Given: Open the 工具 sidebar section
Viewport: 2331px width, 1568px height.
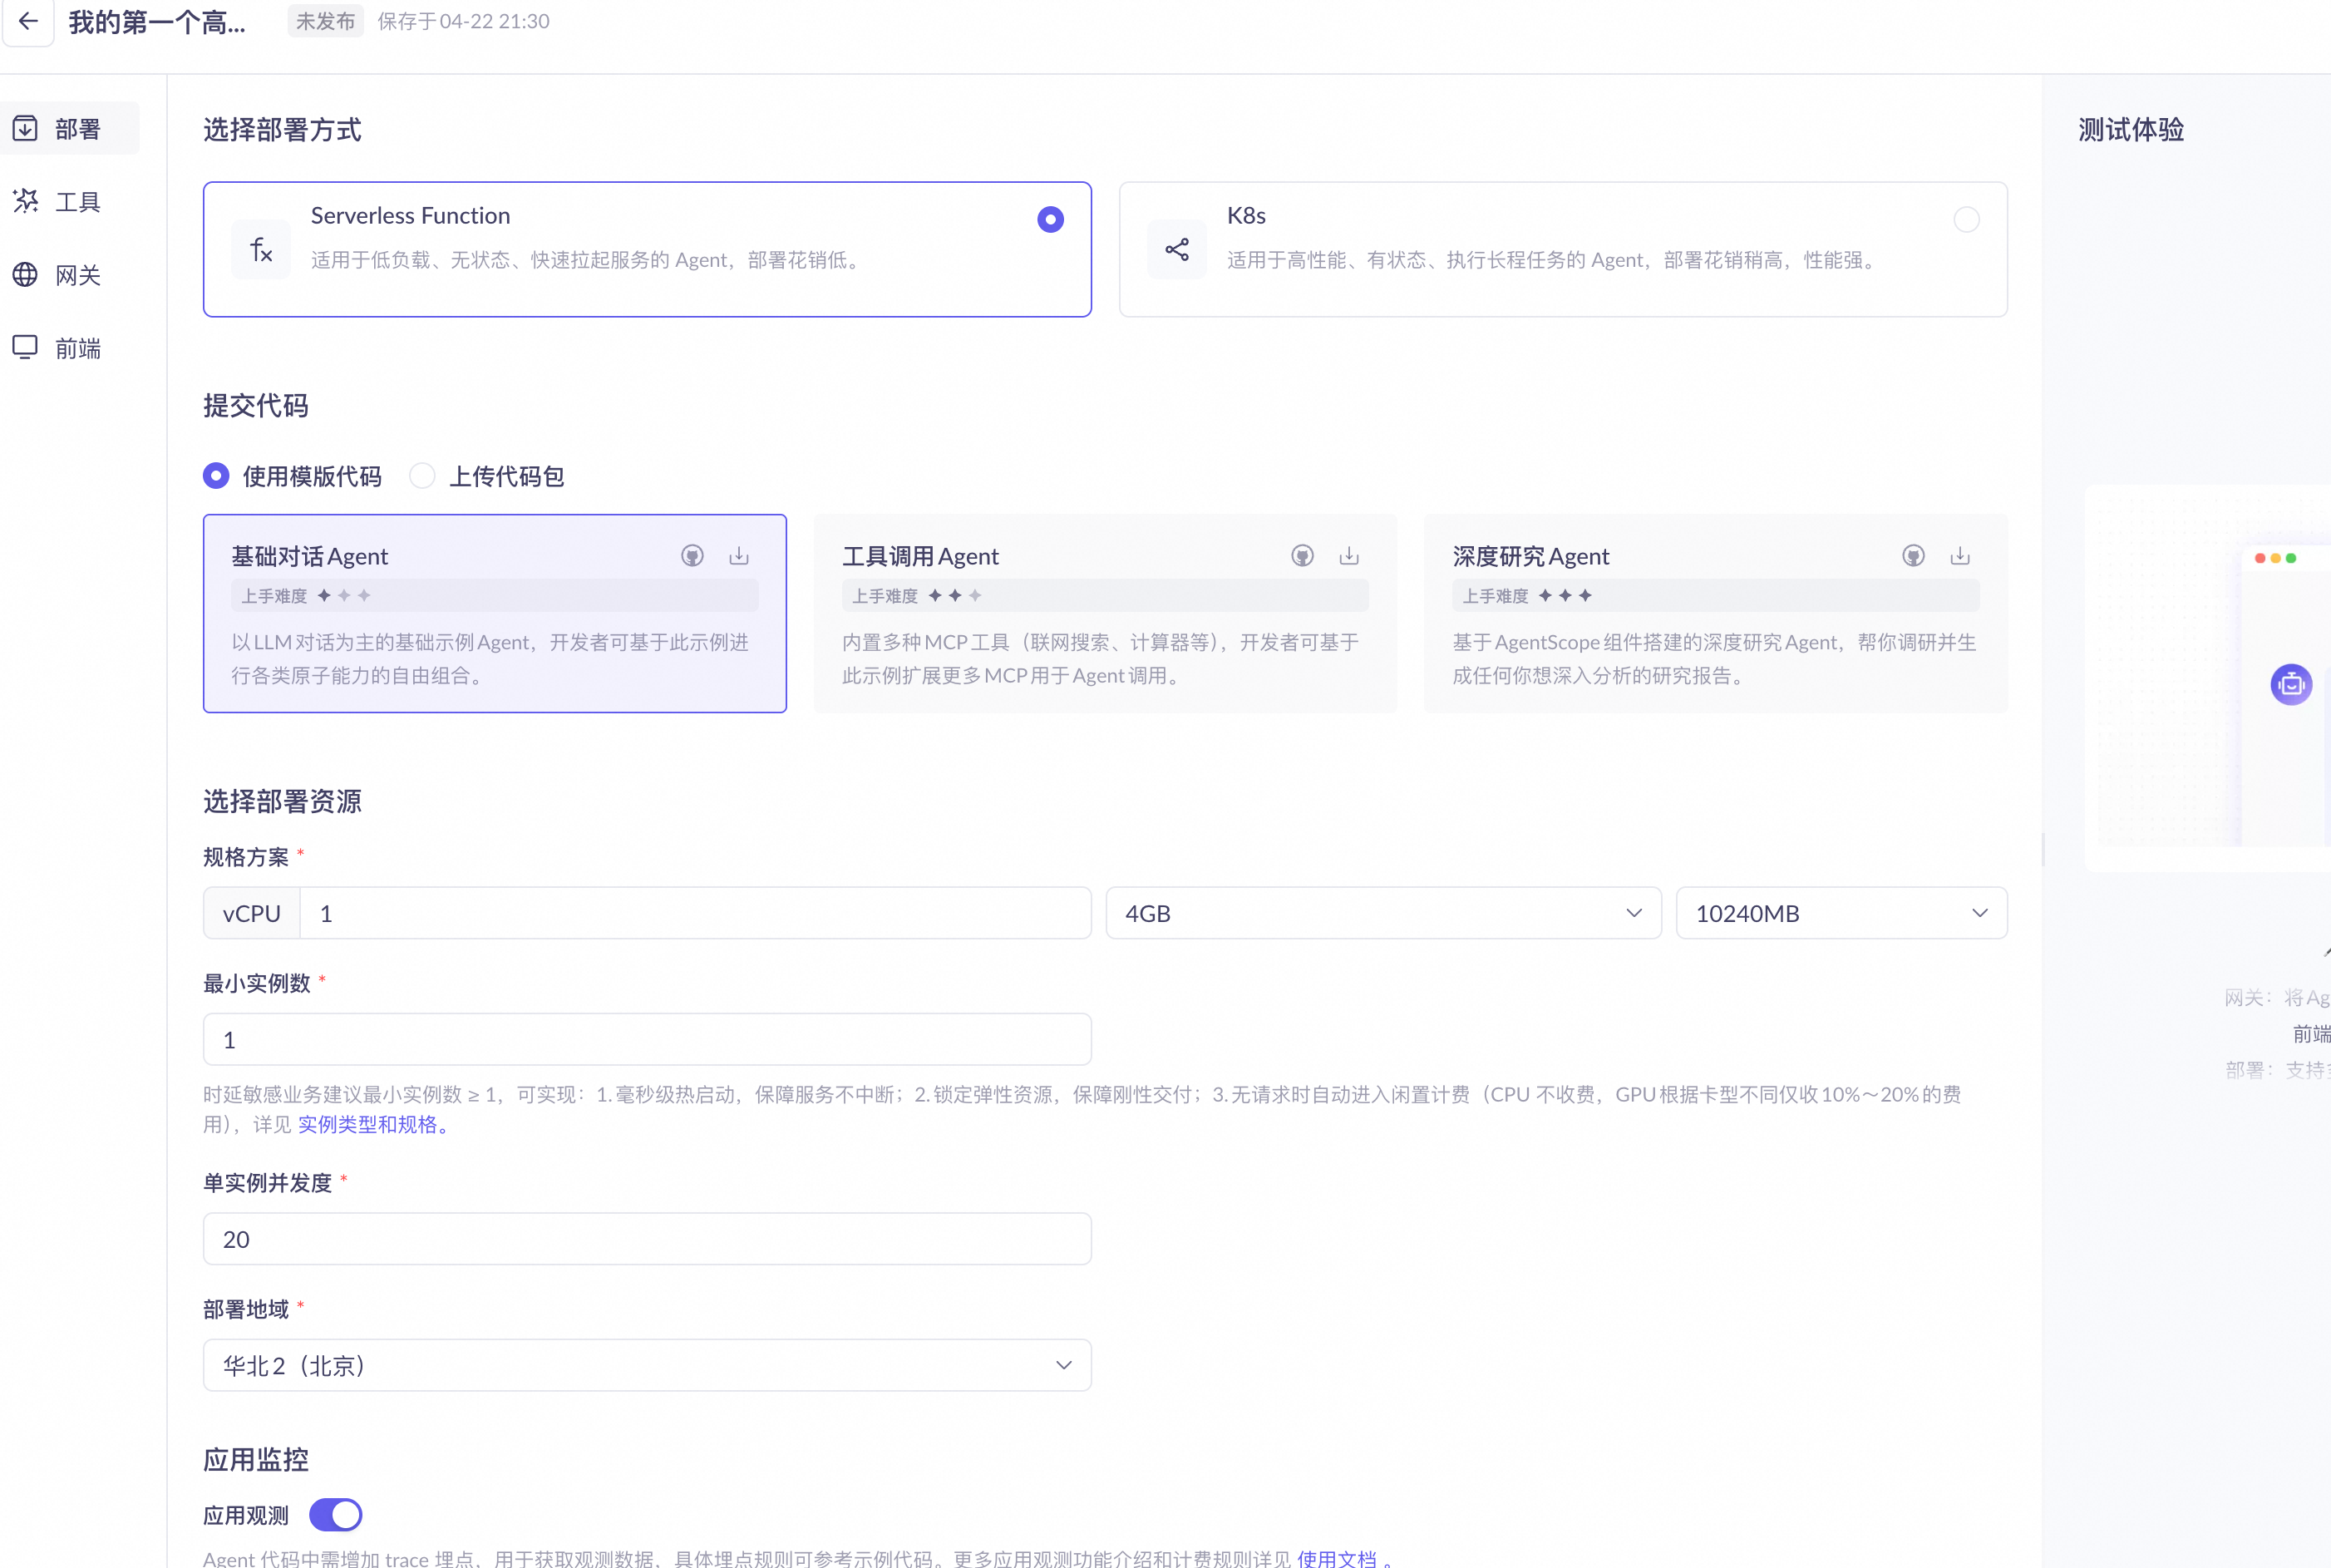Looking at the screenshot, I should click(x=69, y=202).
